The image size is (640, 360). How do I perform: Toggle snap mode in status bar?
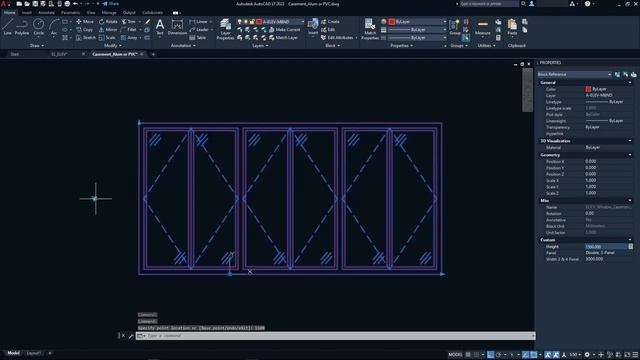(476, 355)
